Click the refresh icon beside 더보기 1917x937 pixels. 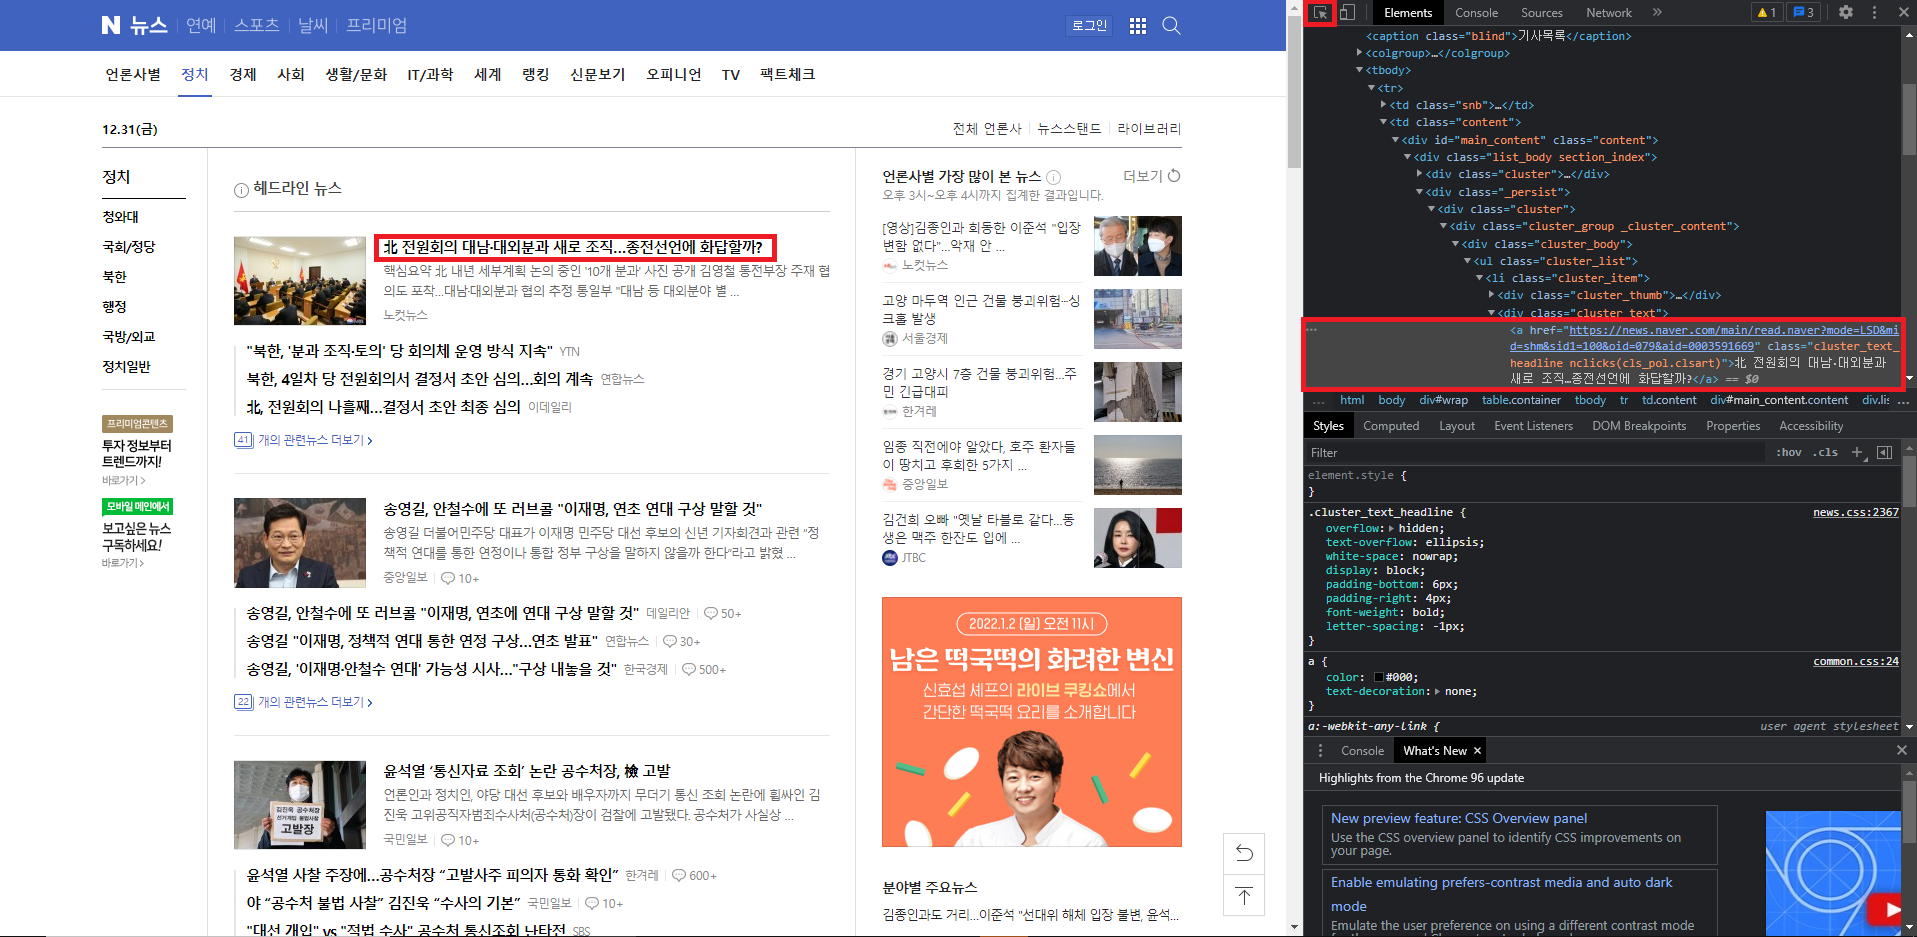tap(1174, 176)
